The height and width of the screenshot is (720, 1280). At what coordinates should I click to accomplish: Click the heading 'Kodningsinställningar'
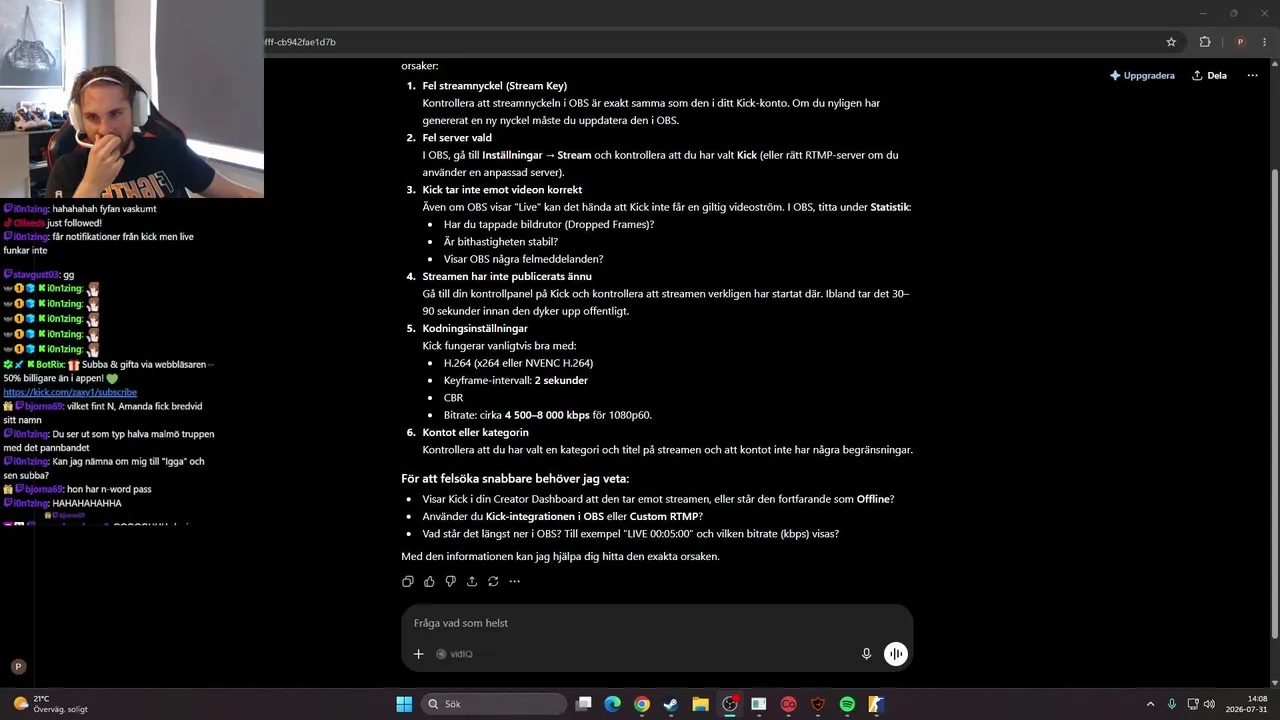[x=475, y=328]
